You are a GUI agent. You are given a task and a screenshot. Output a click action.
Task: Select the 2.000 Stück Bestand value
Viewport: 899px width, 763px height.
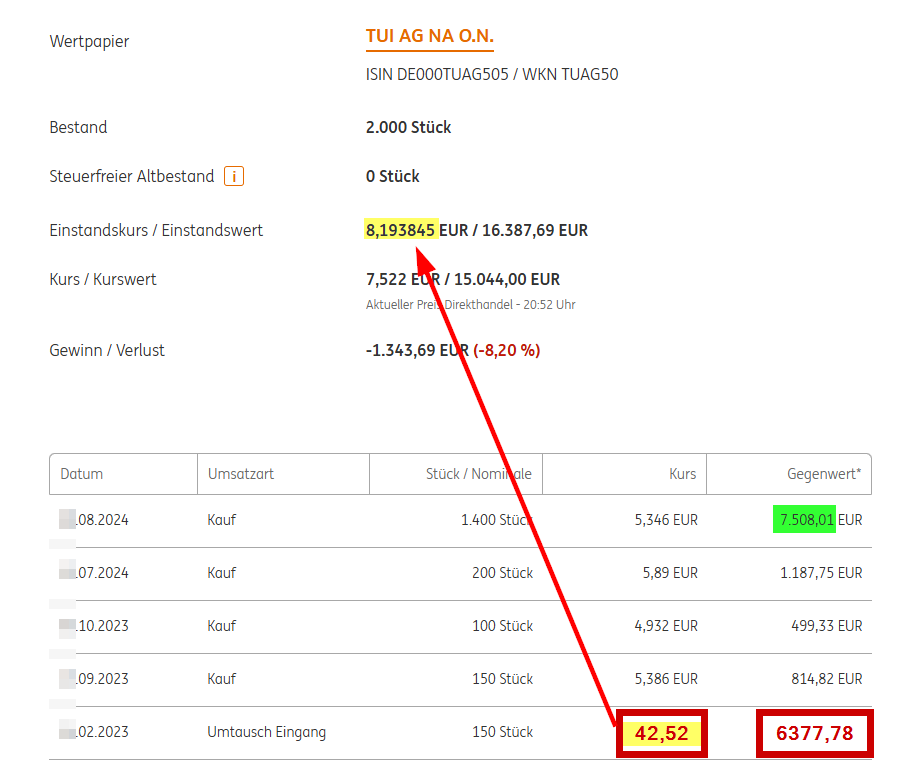coord(408,128)
